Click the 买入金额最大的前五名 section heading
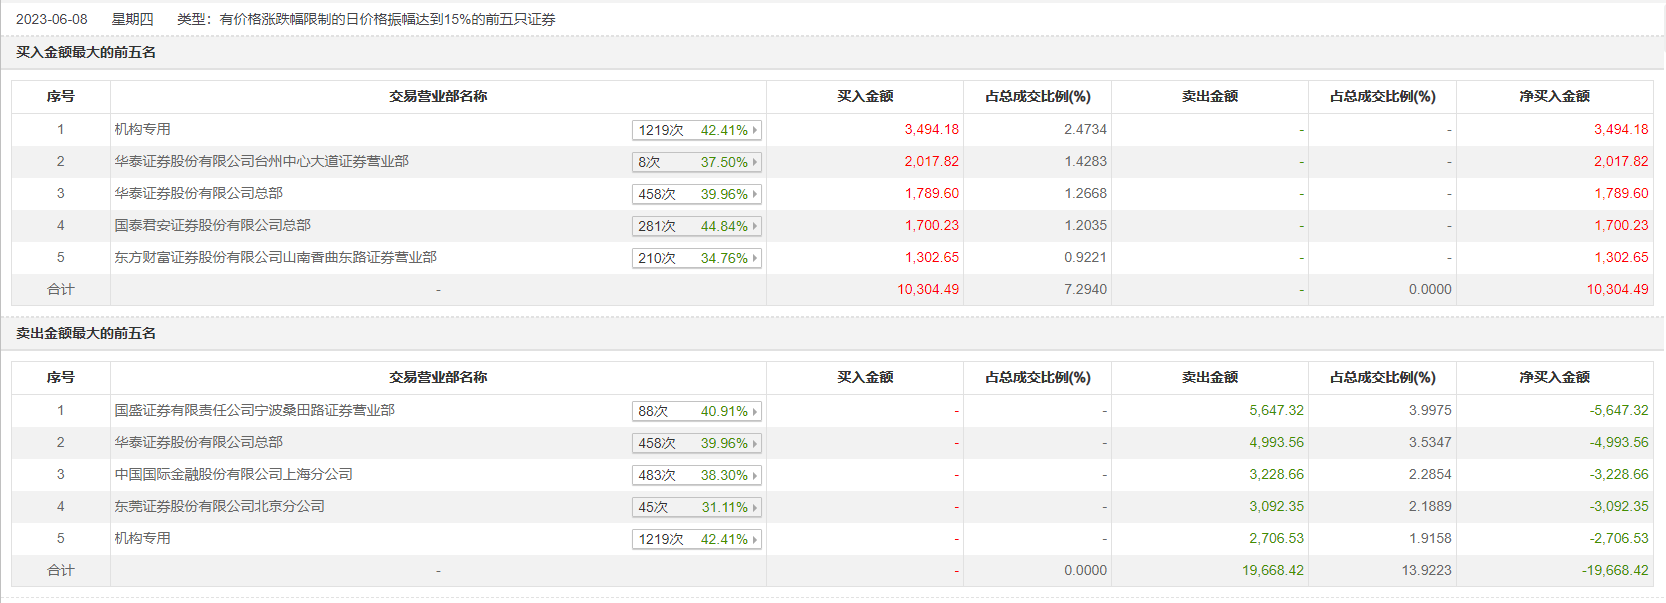This screenshot has width=1666, height=603. (86, 52)
